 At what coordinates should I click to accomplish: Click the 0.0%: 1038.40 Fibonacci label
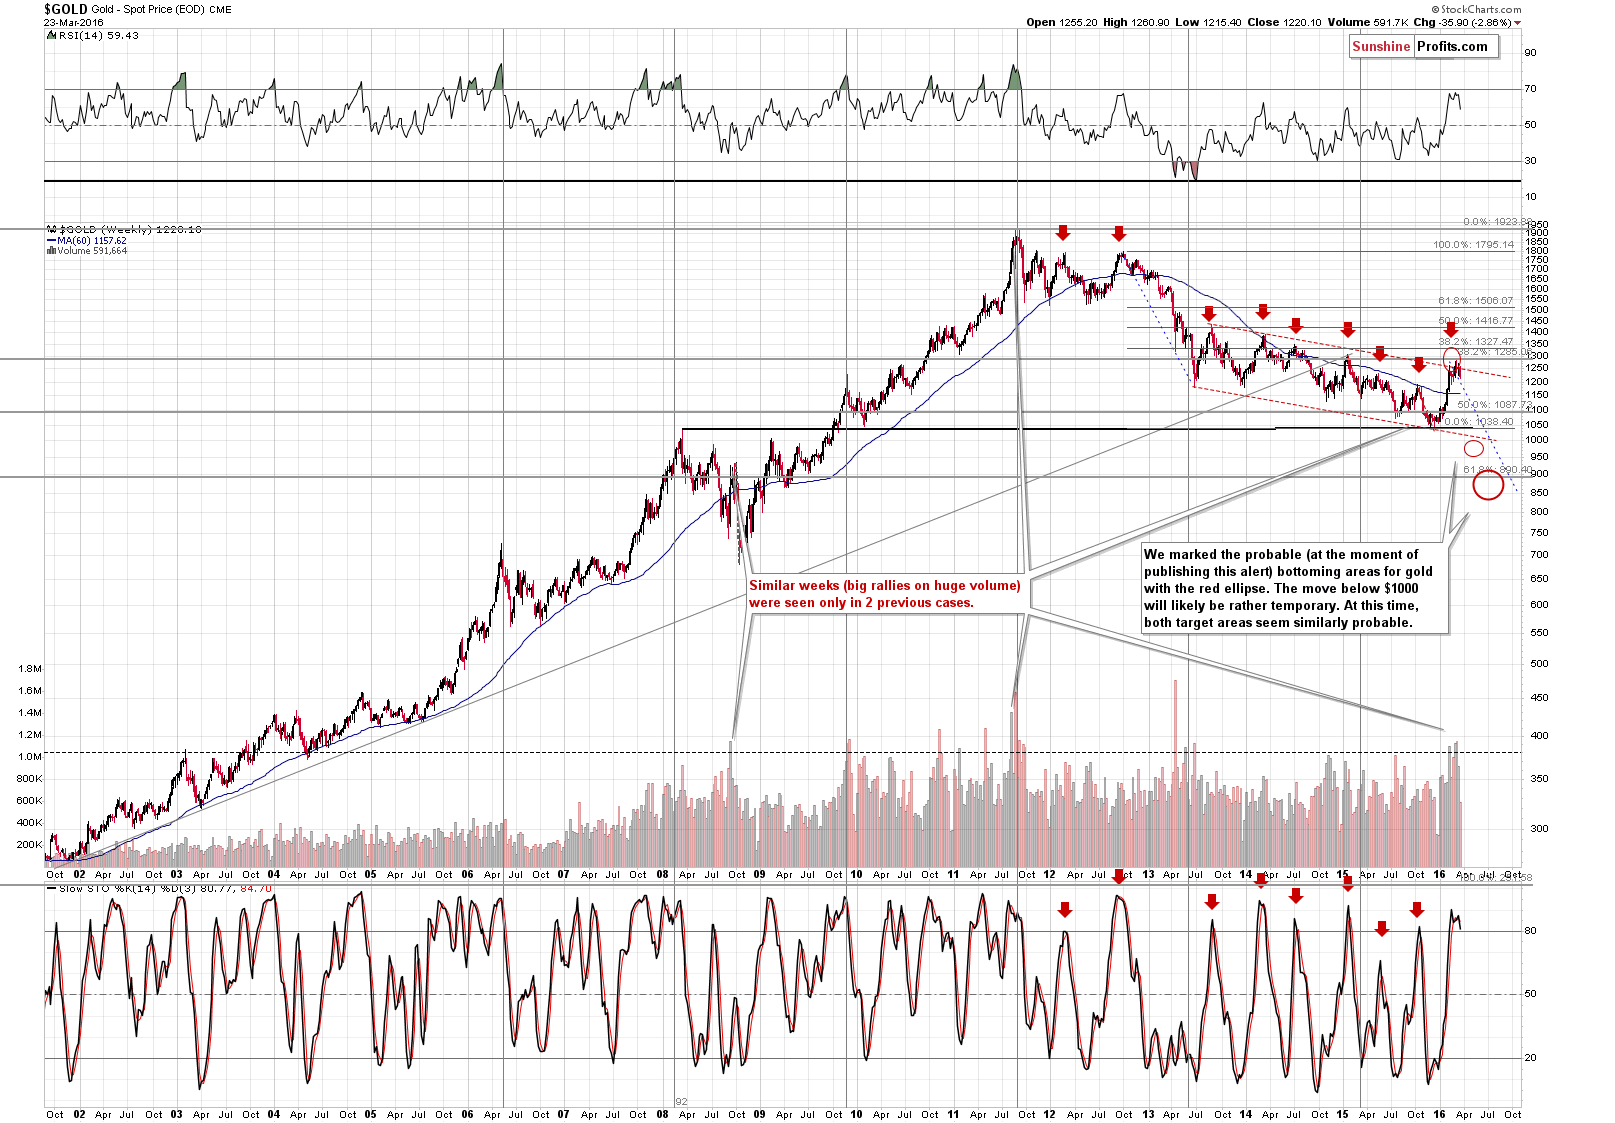click(1480, 422)
